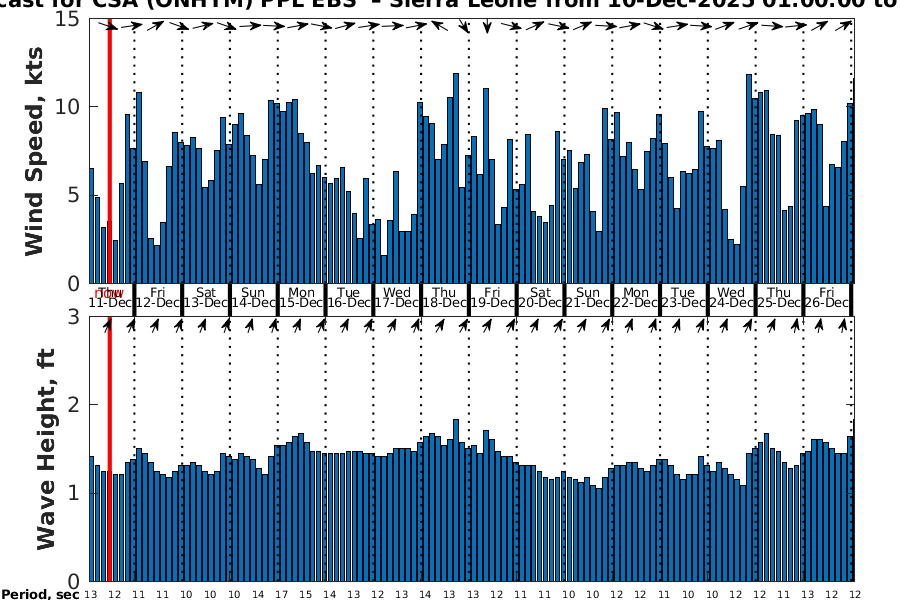Select the first wave direction arrow in wave chart
The image size is (900, 600).
click(108, 325)
